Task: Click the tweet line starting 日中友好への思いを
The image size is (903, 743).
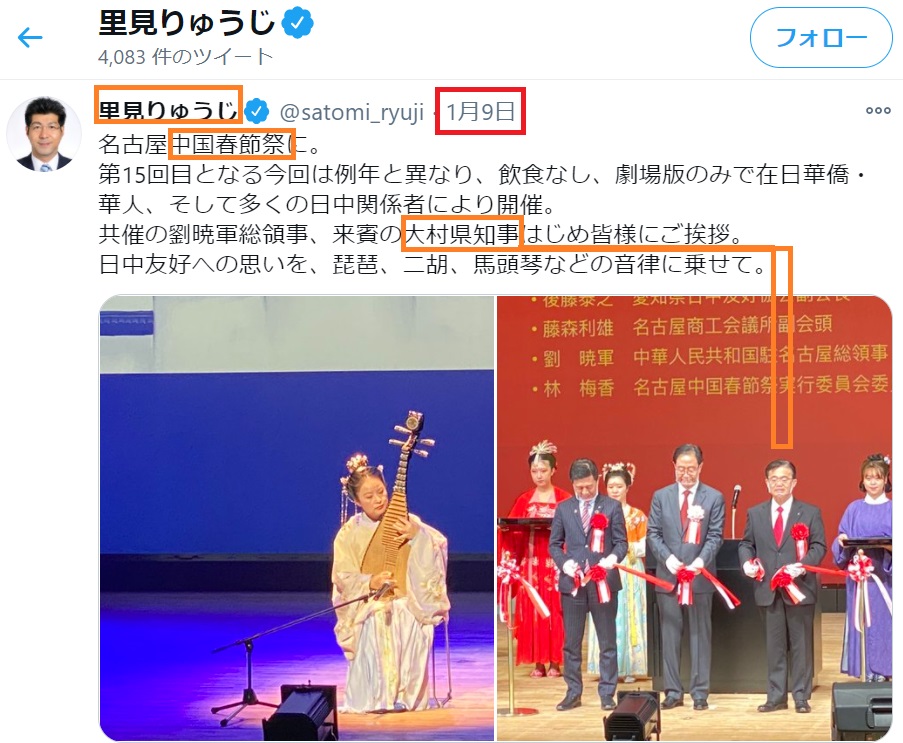Action: click(x=433, y=264)
